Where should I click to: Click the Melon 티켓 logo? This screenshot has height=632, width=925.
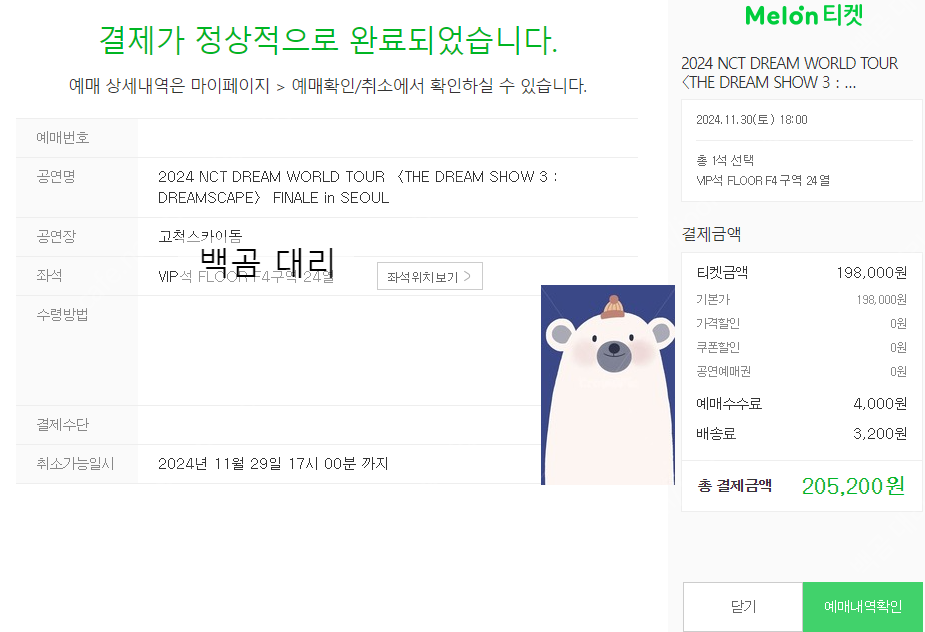coord(804,15)
